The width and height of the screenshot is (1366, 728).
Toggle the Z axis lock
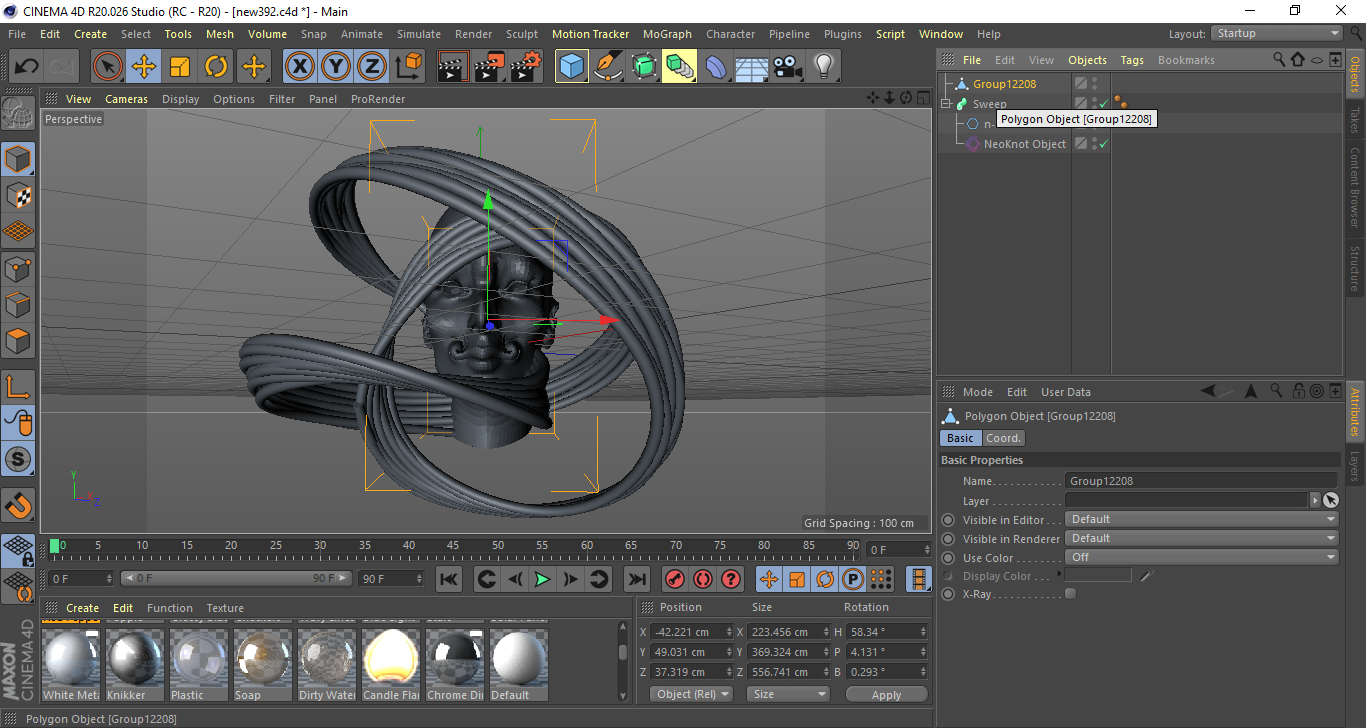[371, 67]
